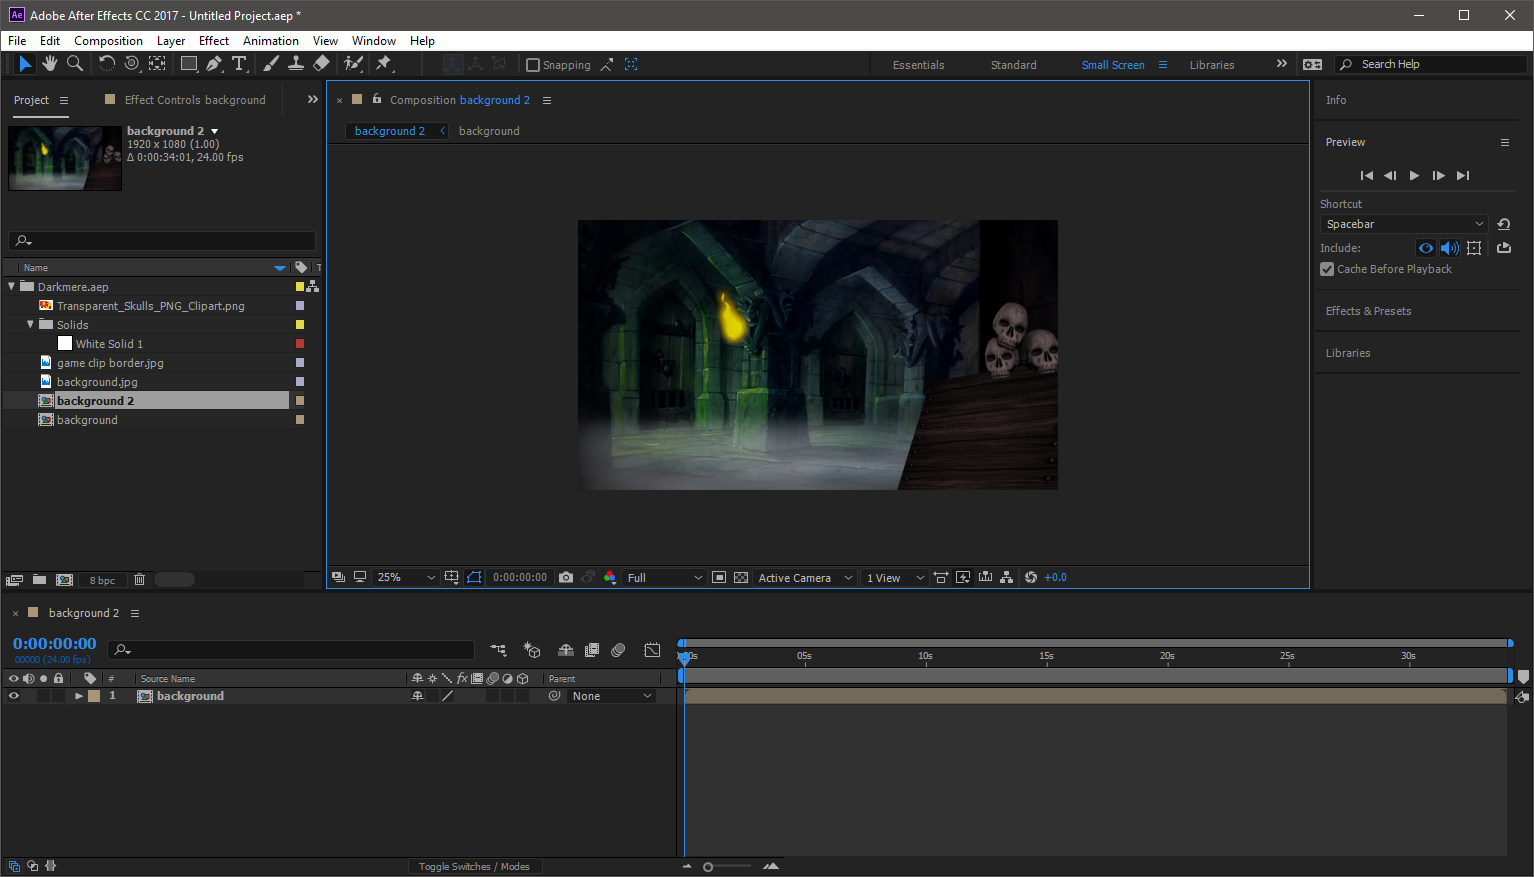Click the Graph Editor icon
The height and width of the screenshot is (877, 1534).
tap(652, 650)
